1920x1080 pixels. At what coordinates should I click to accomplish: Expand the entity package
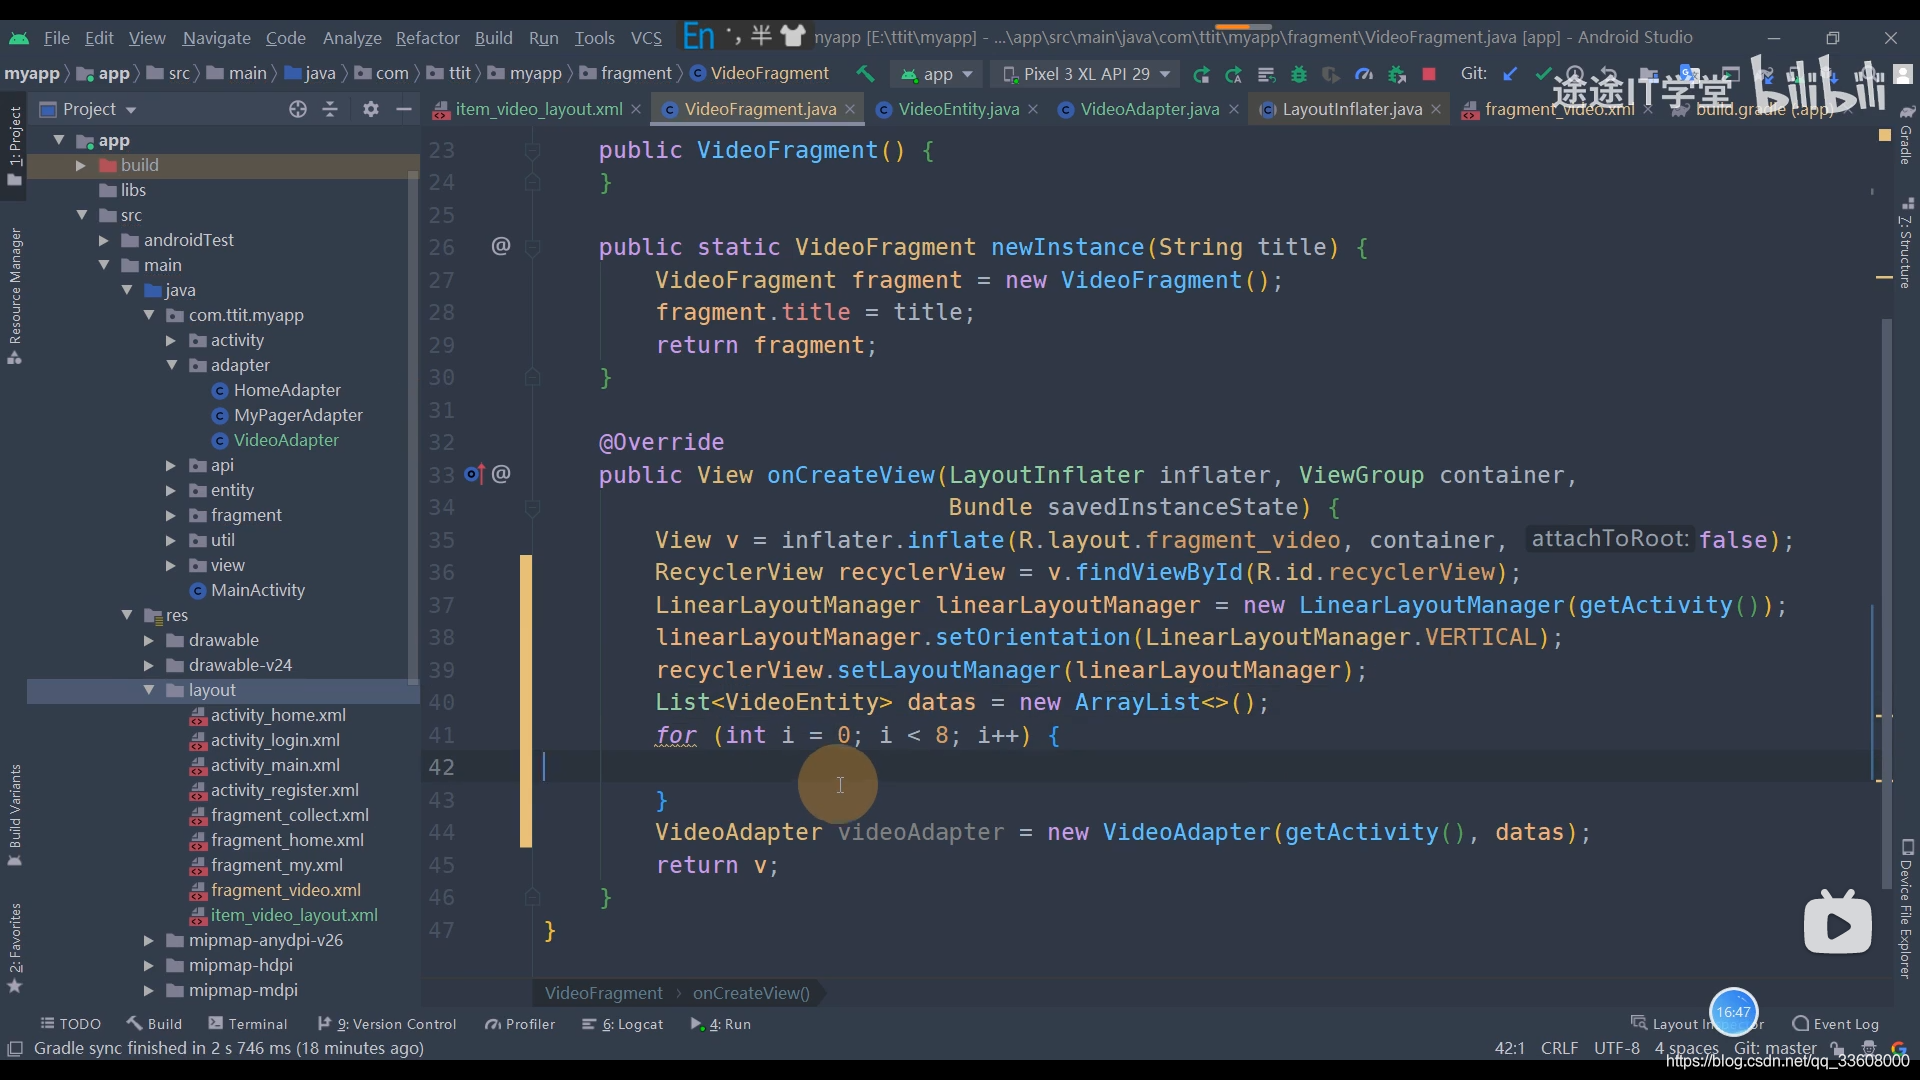[x=171, y=490]
